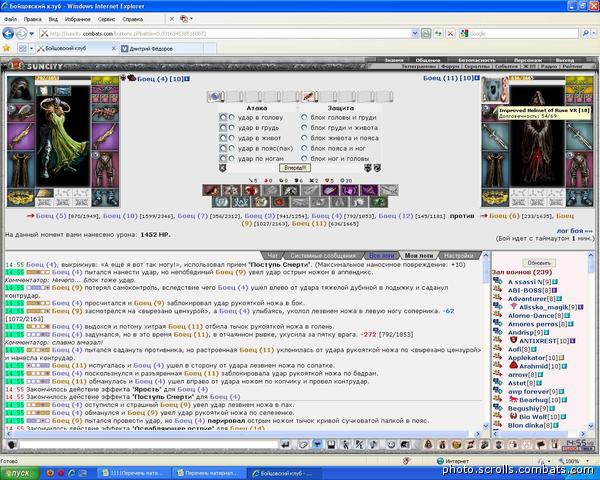Select the shaded-box radio for удар в живот
Screen dimensions: 600x480
click(223, 138)
